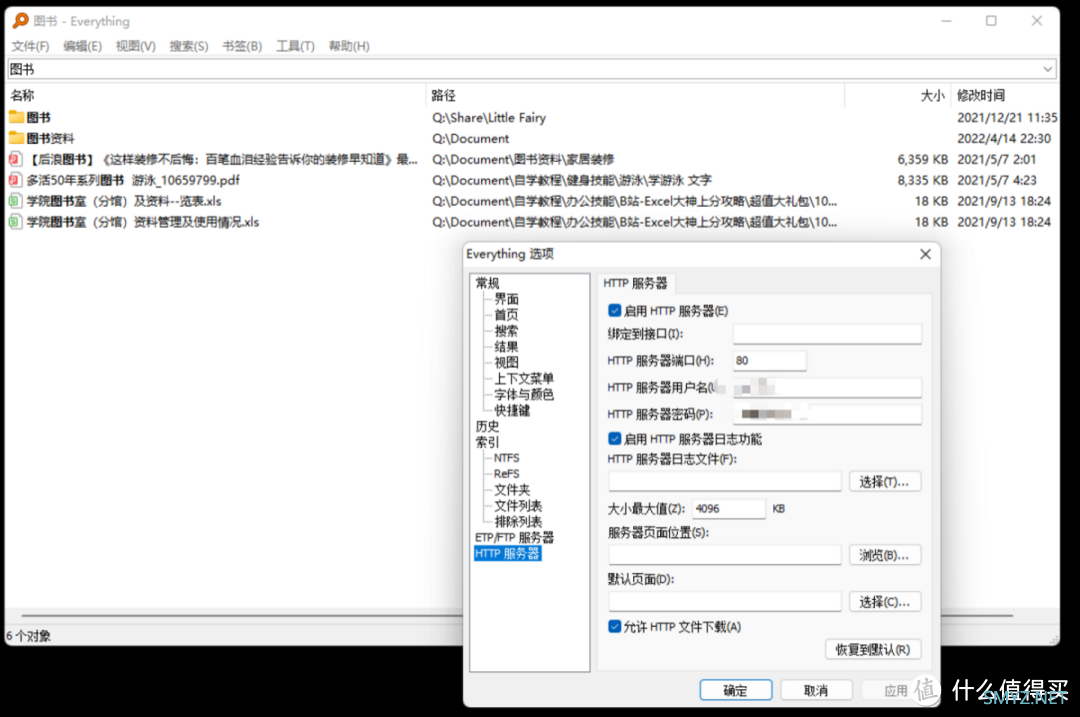Open the search box history dropdown

(x=1047, y=69)
